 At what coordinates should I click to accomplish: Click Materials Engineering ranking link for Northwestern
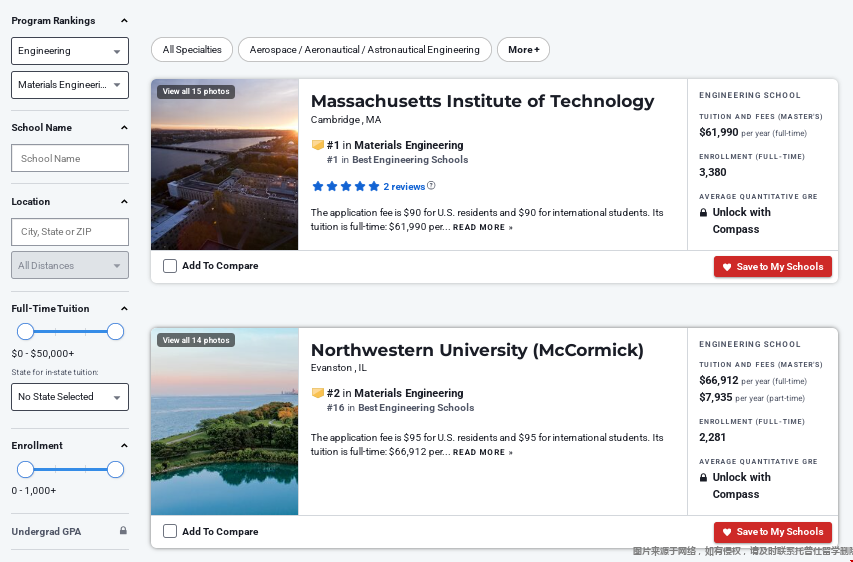[409, 393]
